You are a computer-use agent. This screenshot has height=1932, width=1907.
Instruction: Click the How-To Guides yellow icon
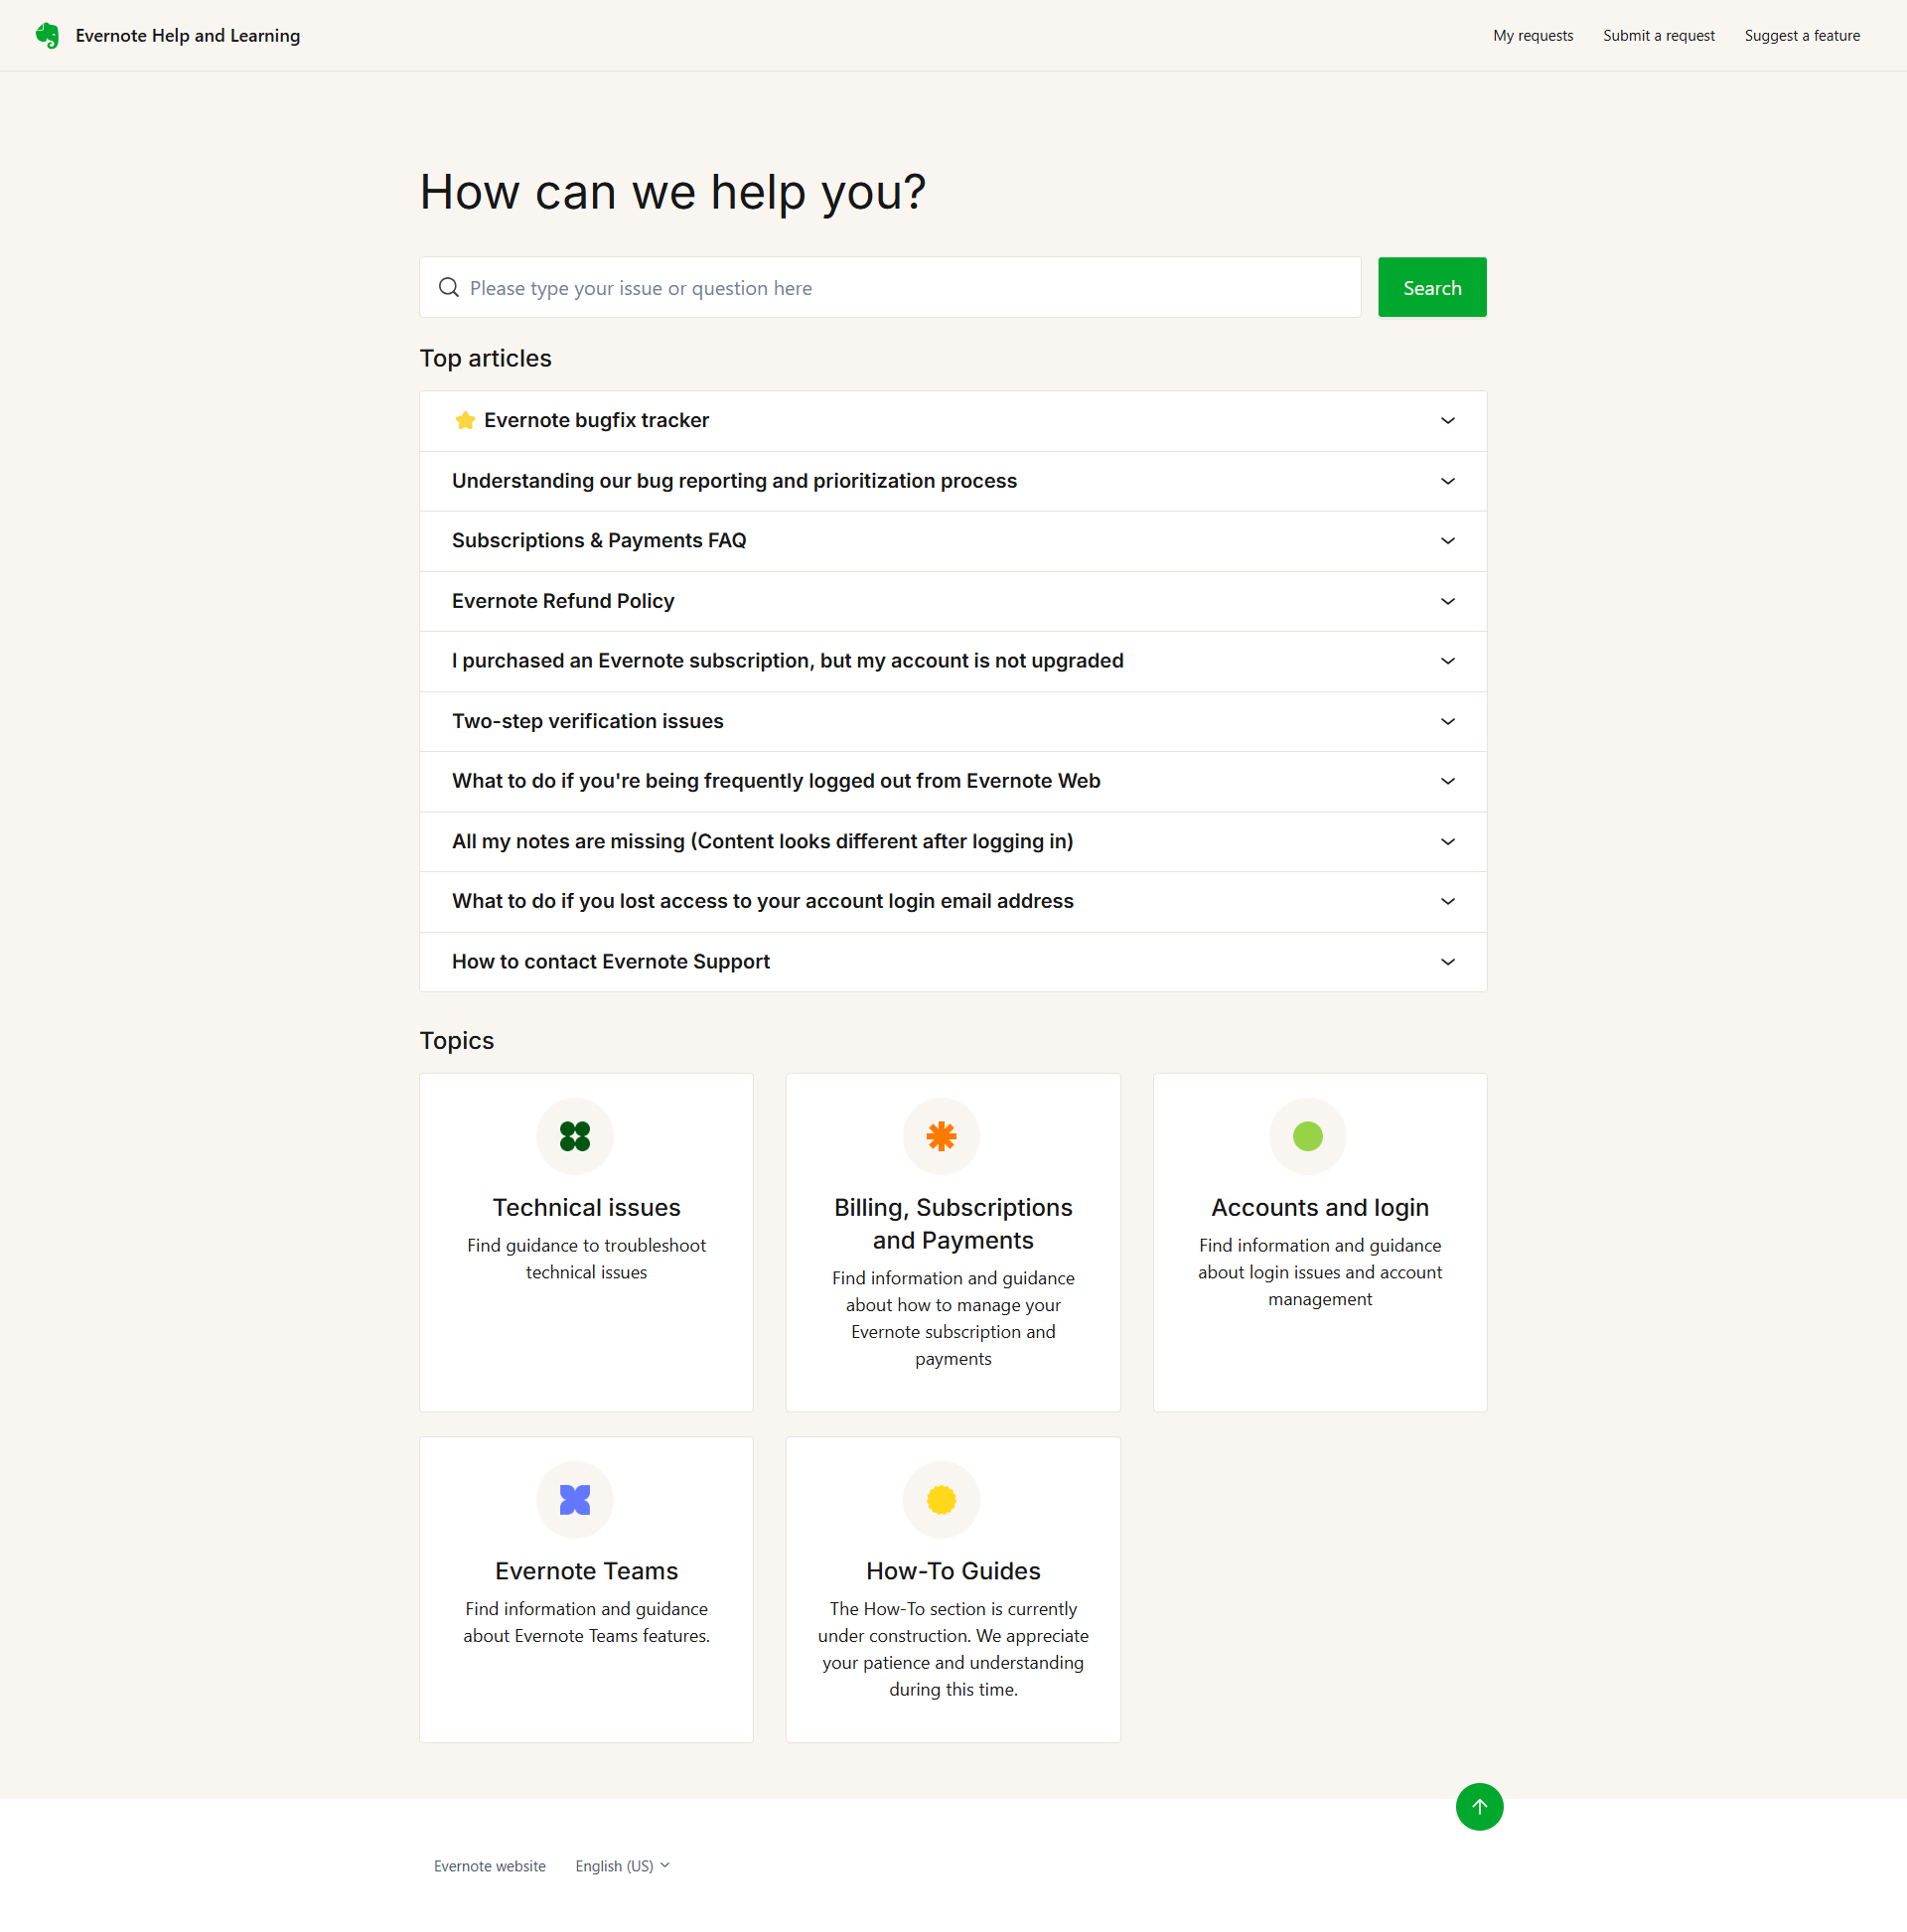[x=941, y=1499]
